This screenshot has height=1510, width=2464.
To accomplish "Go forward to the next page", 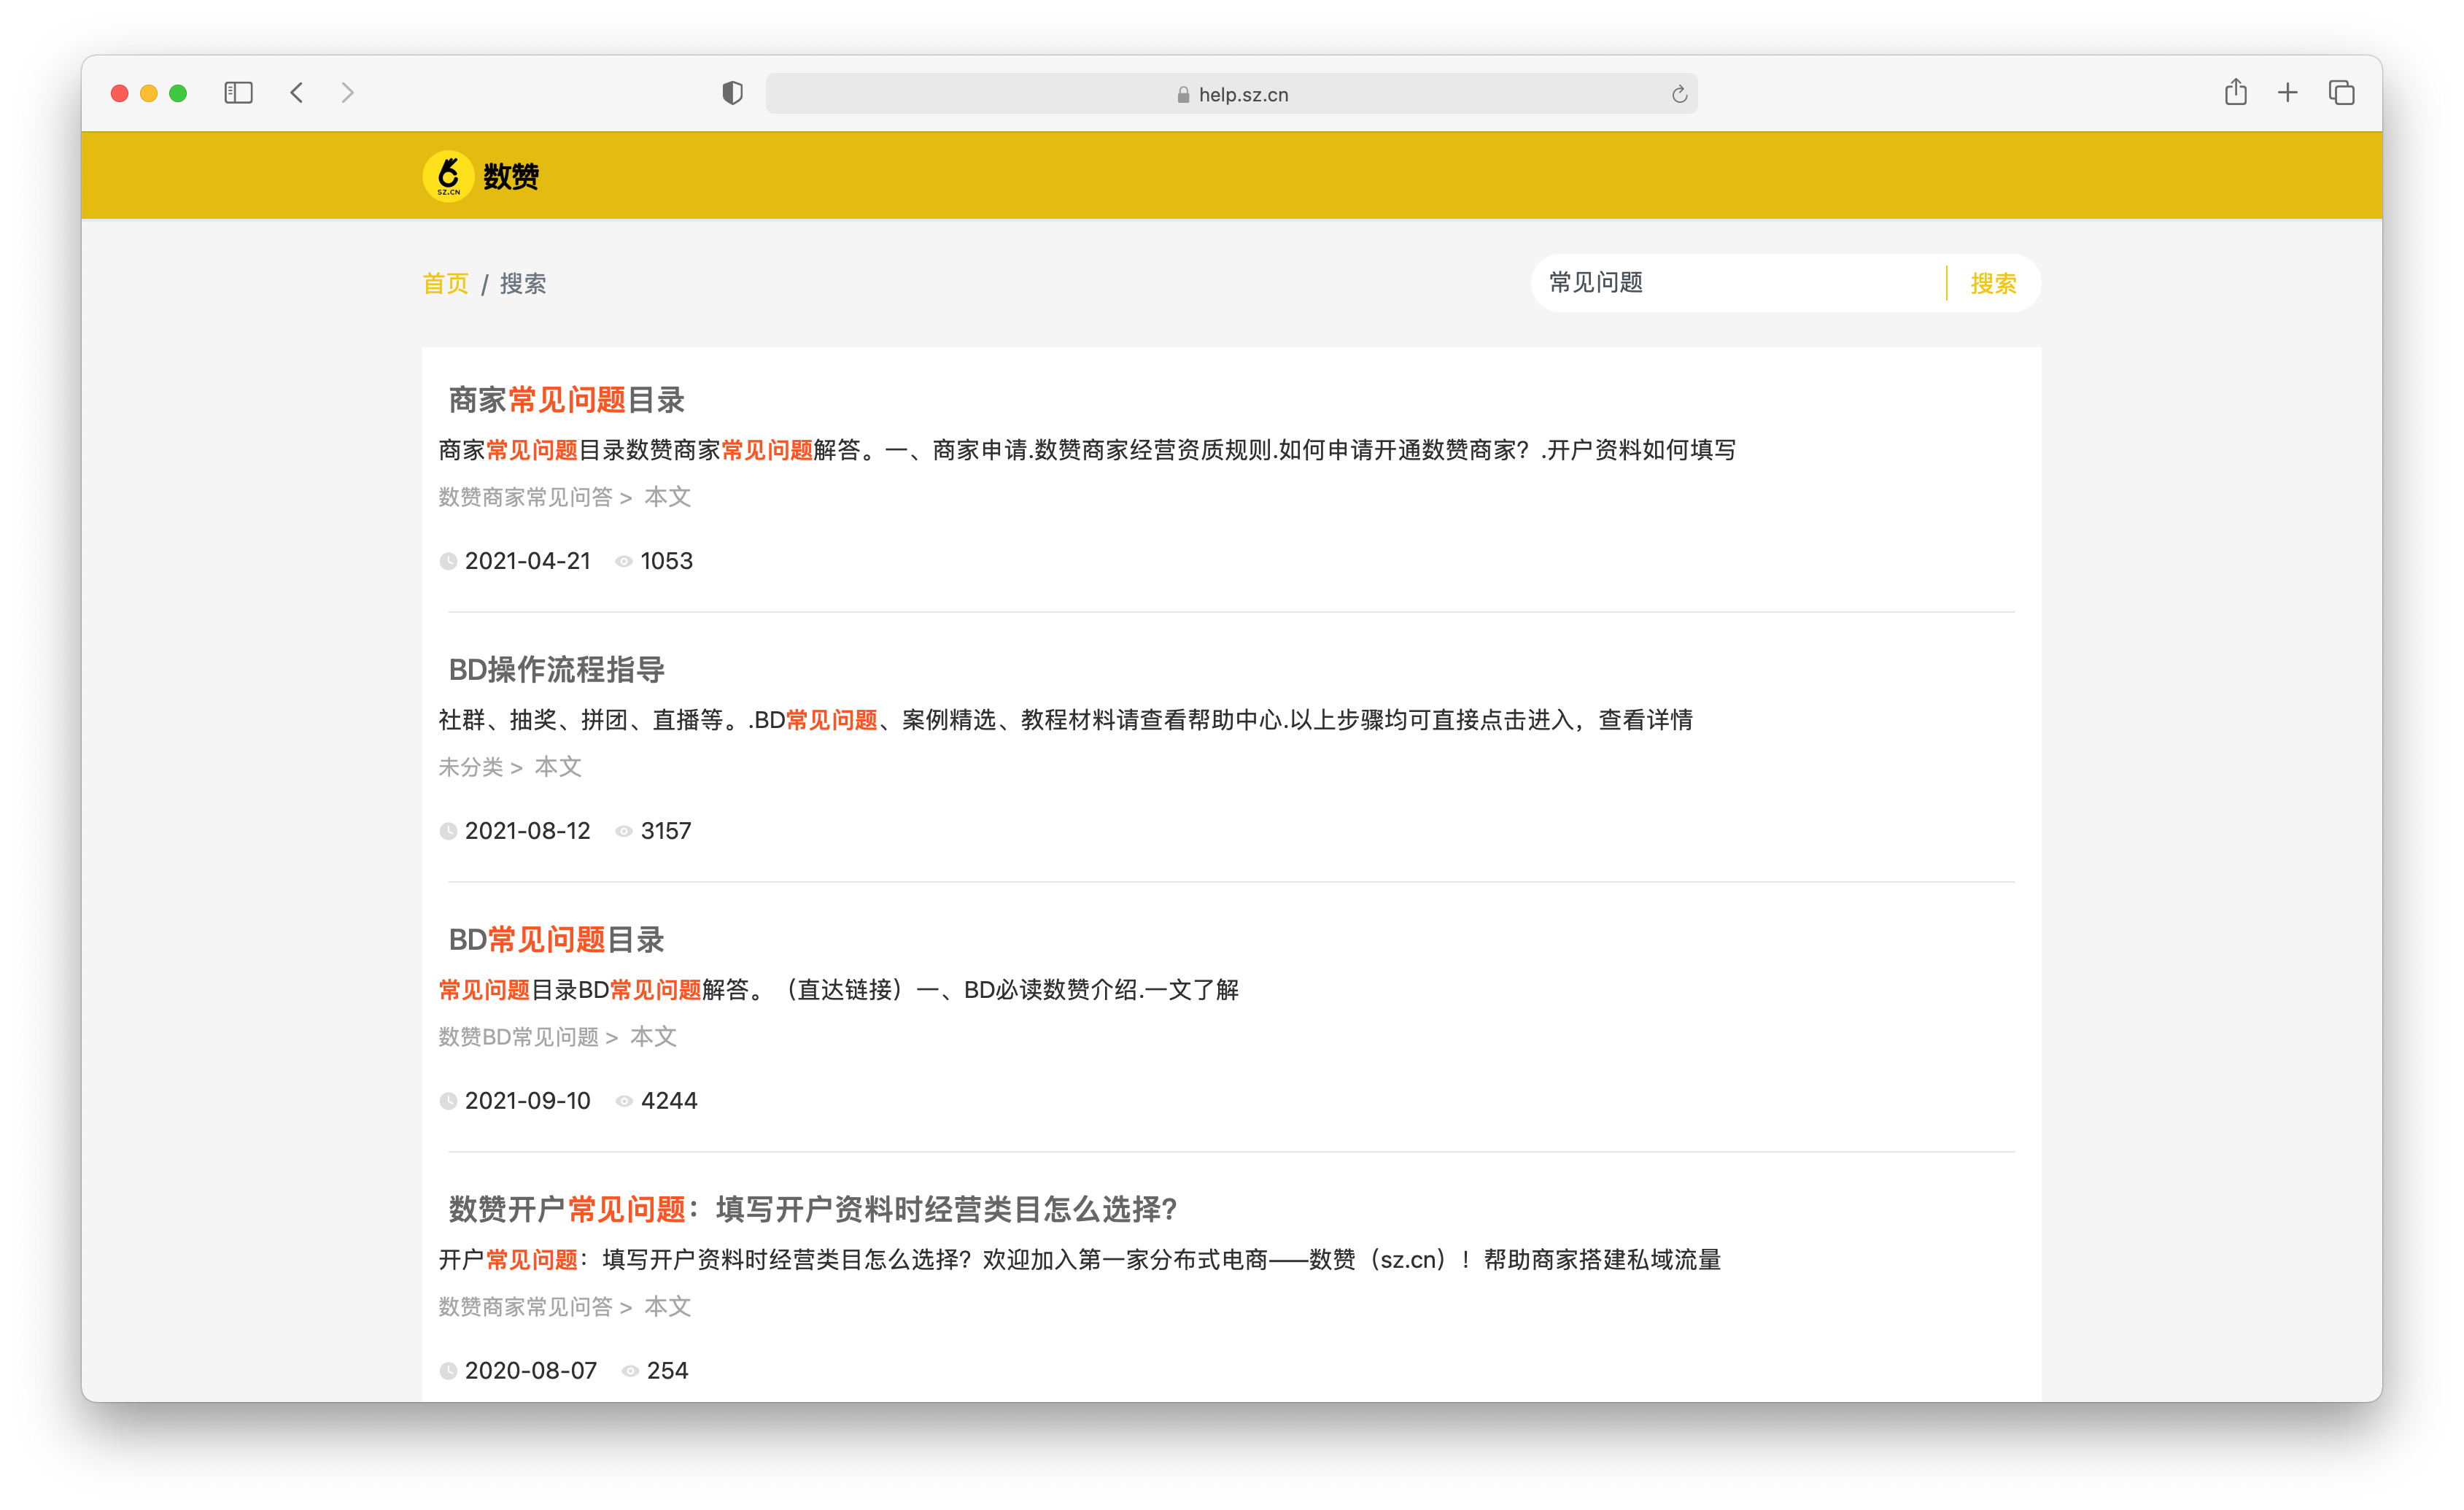I will click(x=347, y=93).
